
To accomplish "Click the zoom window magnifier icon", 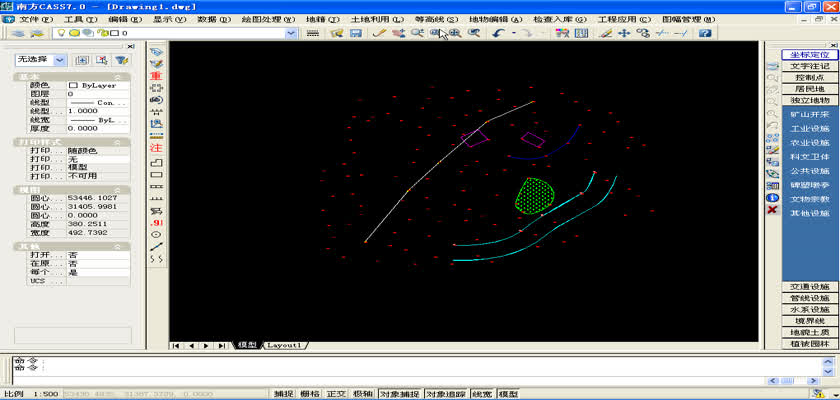I will (x=434, y=33).
